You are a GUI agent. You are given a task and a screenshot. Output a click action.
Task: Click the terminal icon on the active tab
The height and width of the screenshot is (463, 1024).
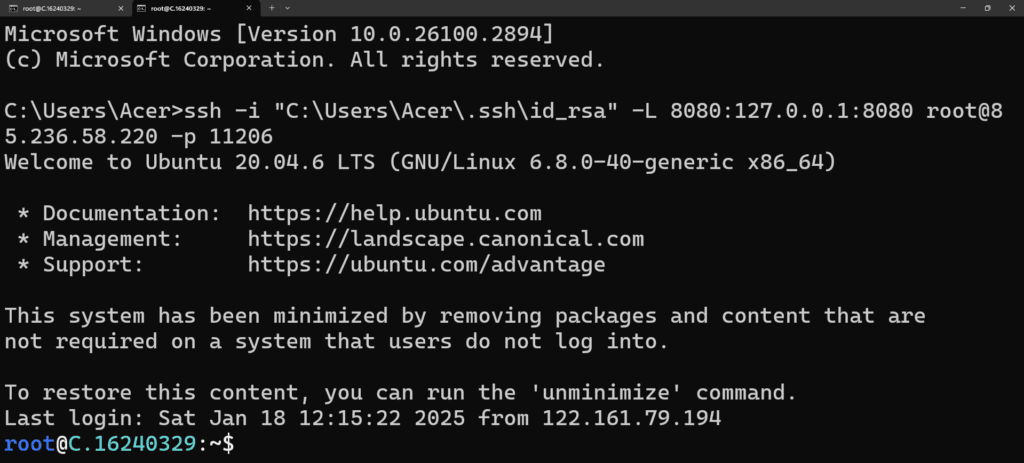pos(140,8)
